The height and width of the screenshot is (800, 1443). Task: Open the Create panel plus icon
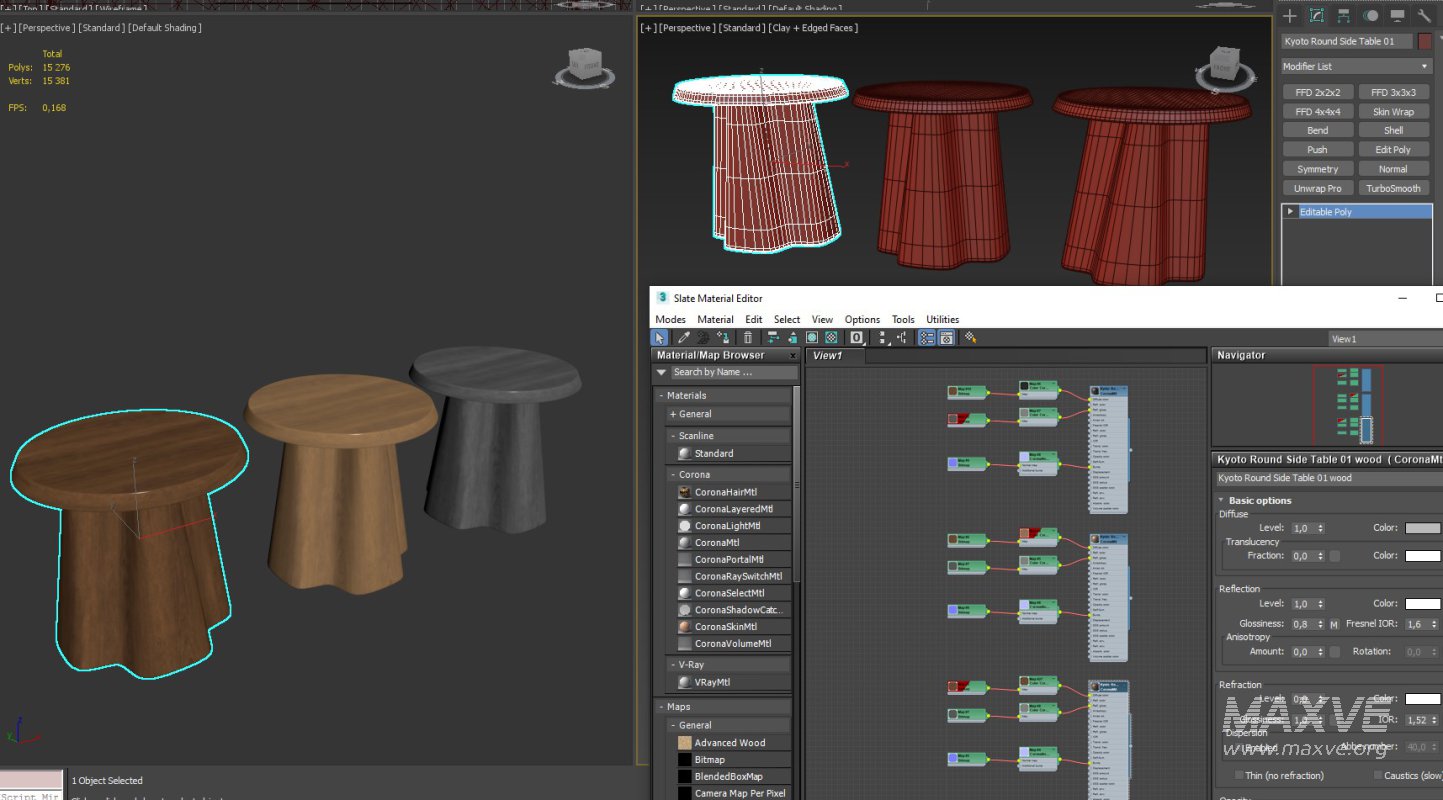[x=1290, y=16]
